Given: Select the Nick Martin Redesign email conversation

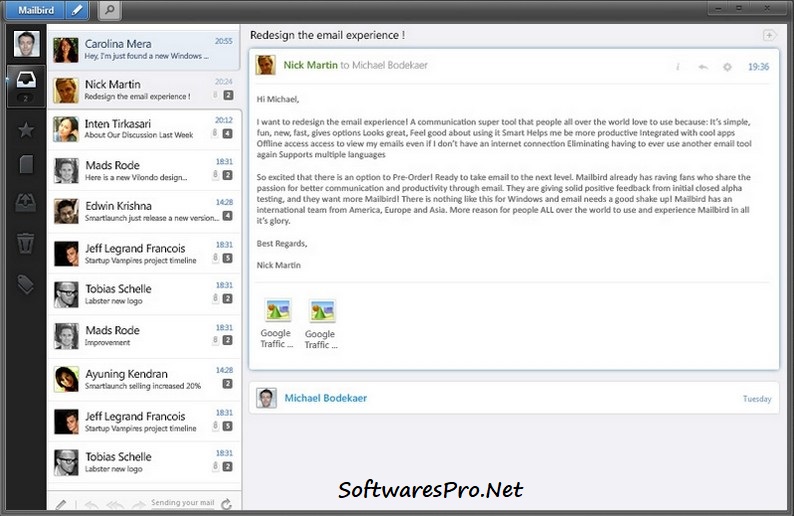Looking at the screenshot, I should click(x=144, y=90).
